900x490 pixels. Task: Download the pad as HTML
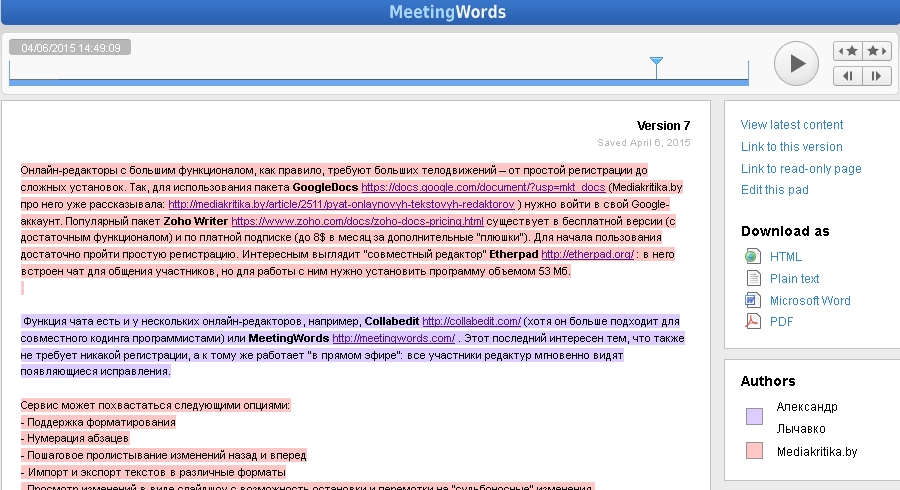point(786,256)
